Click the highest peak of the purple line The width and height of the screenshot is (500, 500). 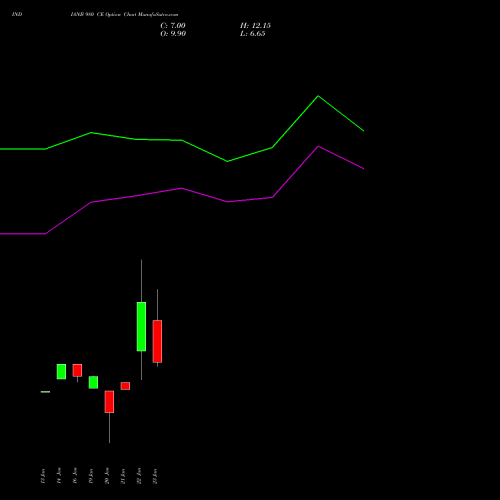pyautogui.click(x=318, y=146)
